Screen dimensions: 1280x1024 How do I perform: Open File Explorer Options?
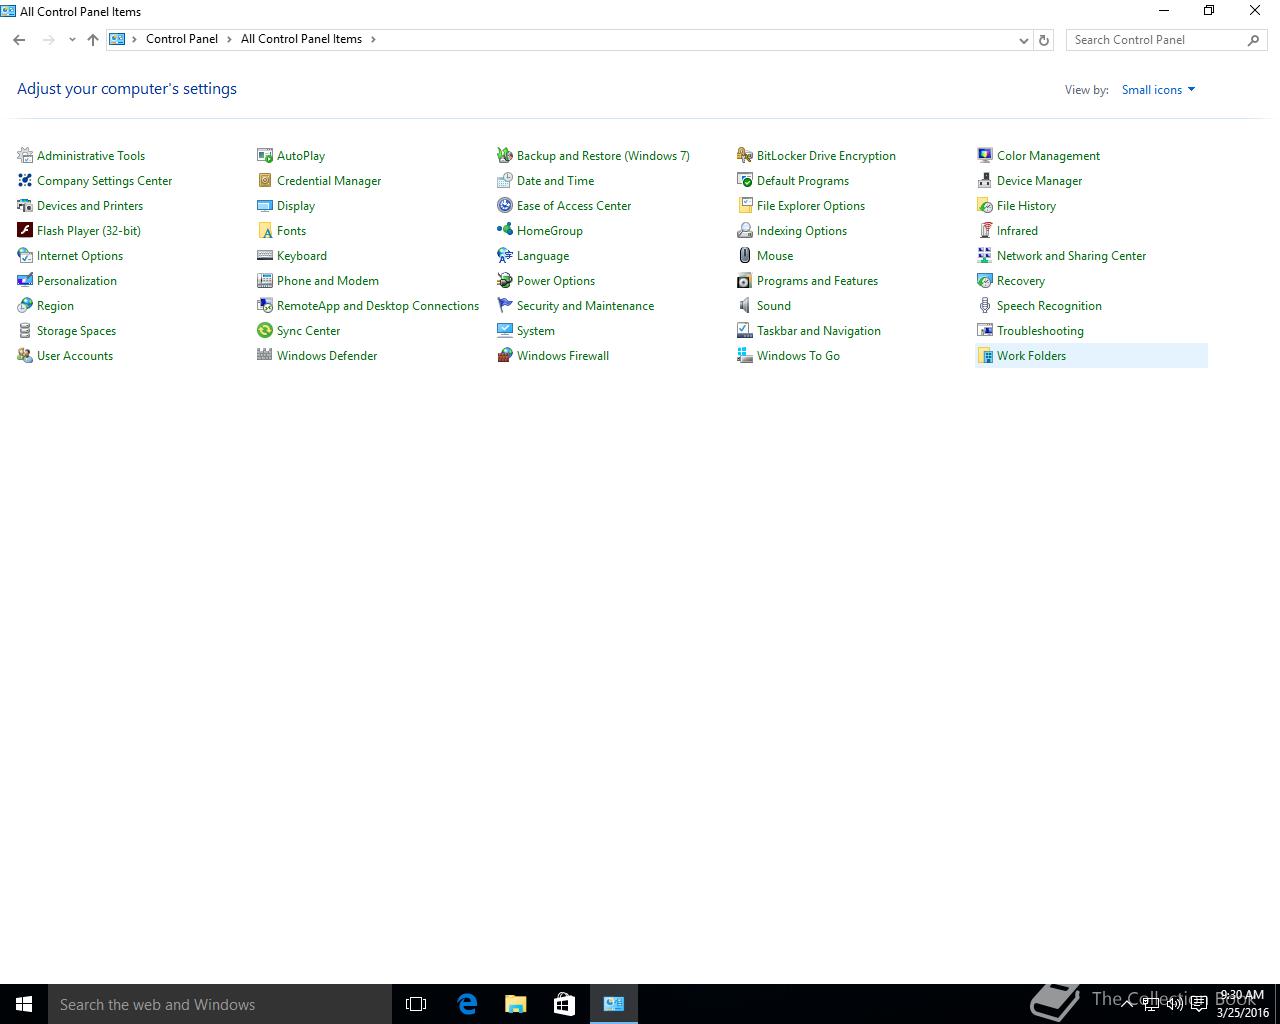click(x=811, y=206)
